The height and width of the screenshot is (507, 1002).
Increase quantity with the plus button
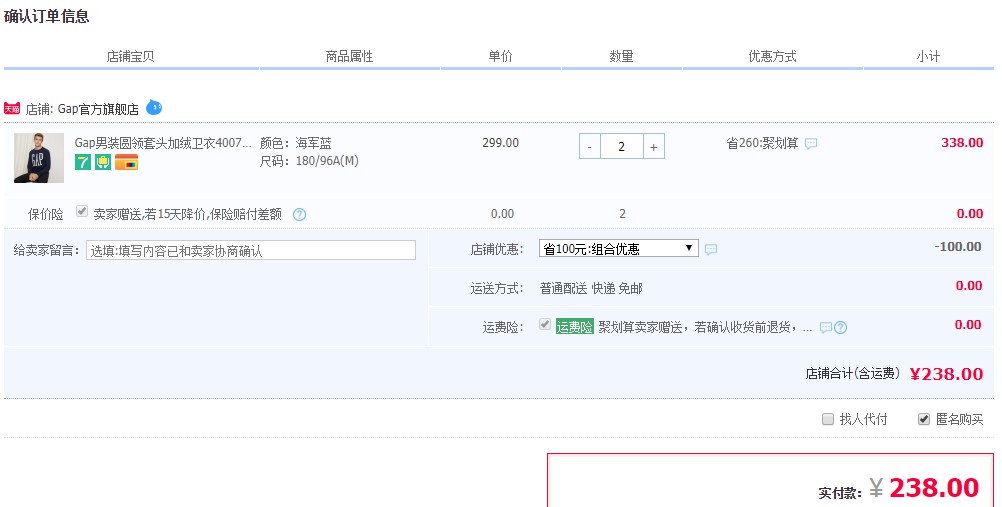[653, 146]
